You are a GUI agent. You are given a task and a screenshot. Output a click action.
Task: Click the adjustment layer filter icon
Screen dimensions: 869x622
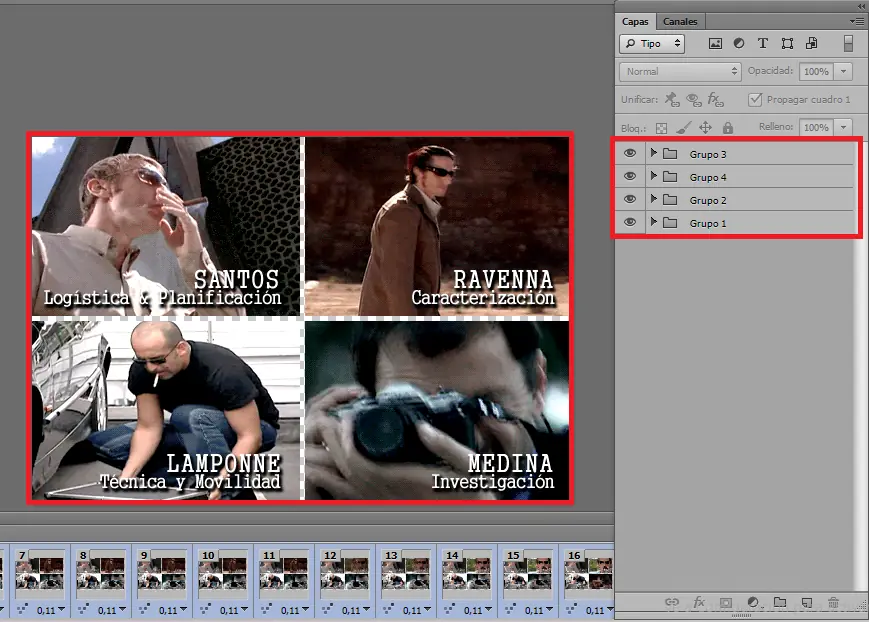pyautogui.click(x=739, y=44)
